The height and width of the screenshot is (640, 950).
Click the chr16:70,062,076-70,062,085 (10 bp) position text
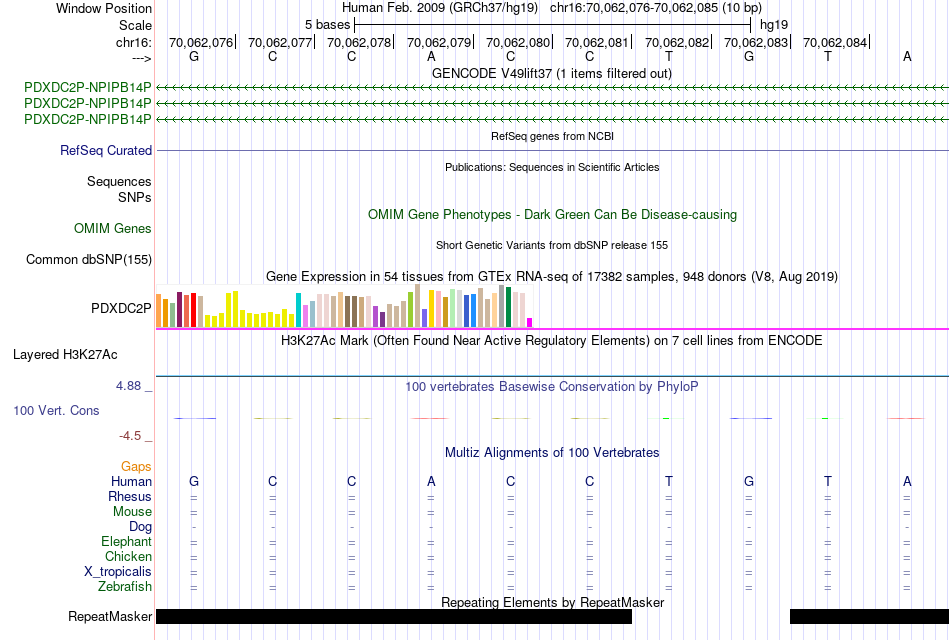click(x=656, y=8)
